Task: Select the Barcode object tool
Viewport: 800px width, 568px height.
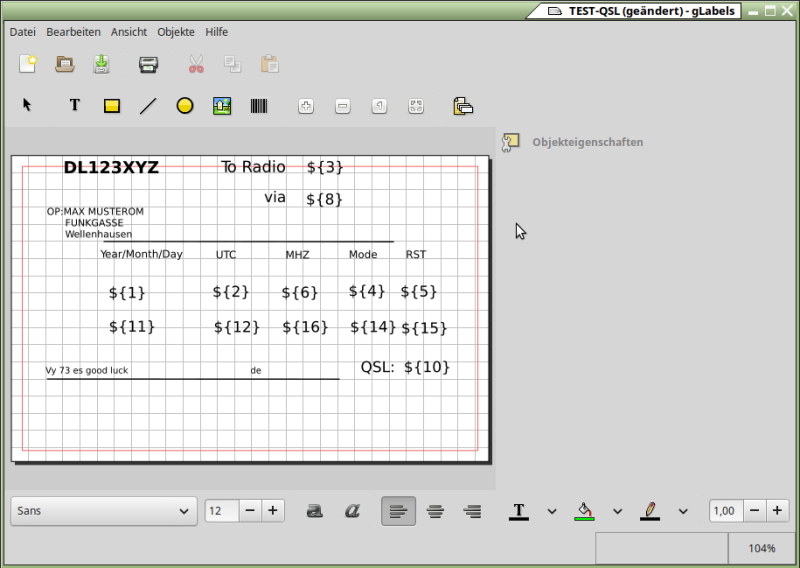Action: [x=259, y=105]
